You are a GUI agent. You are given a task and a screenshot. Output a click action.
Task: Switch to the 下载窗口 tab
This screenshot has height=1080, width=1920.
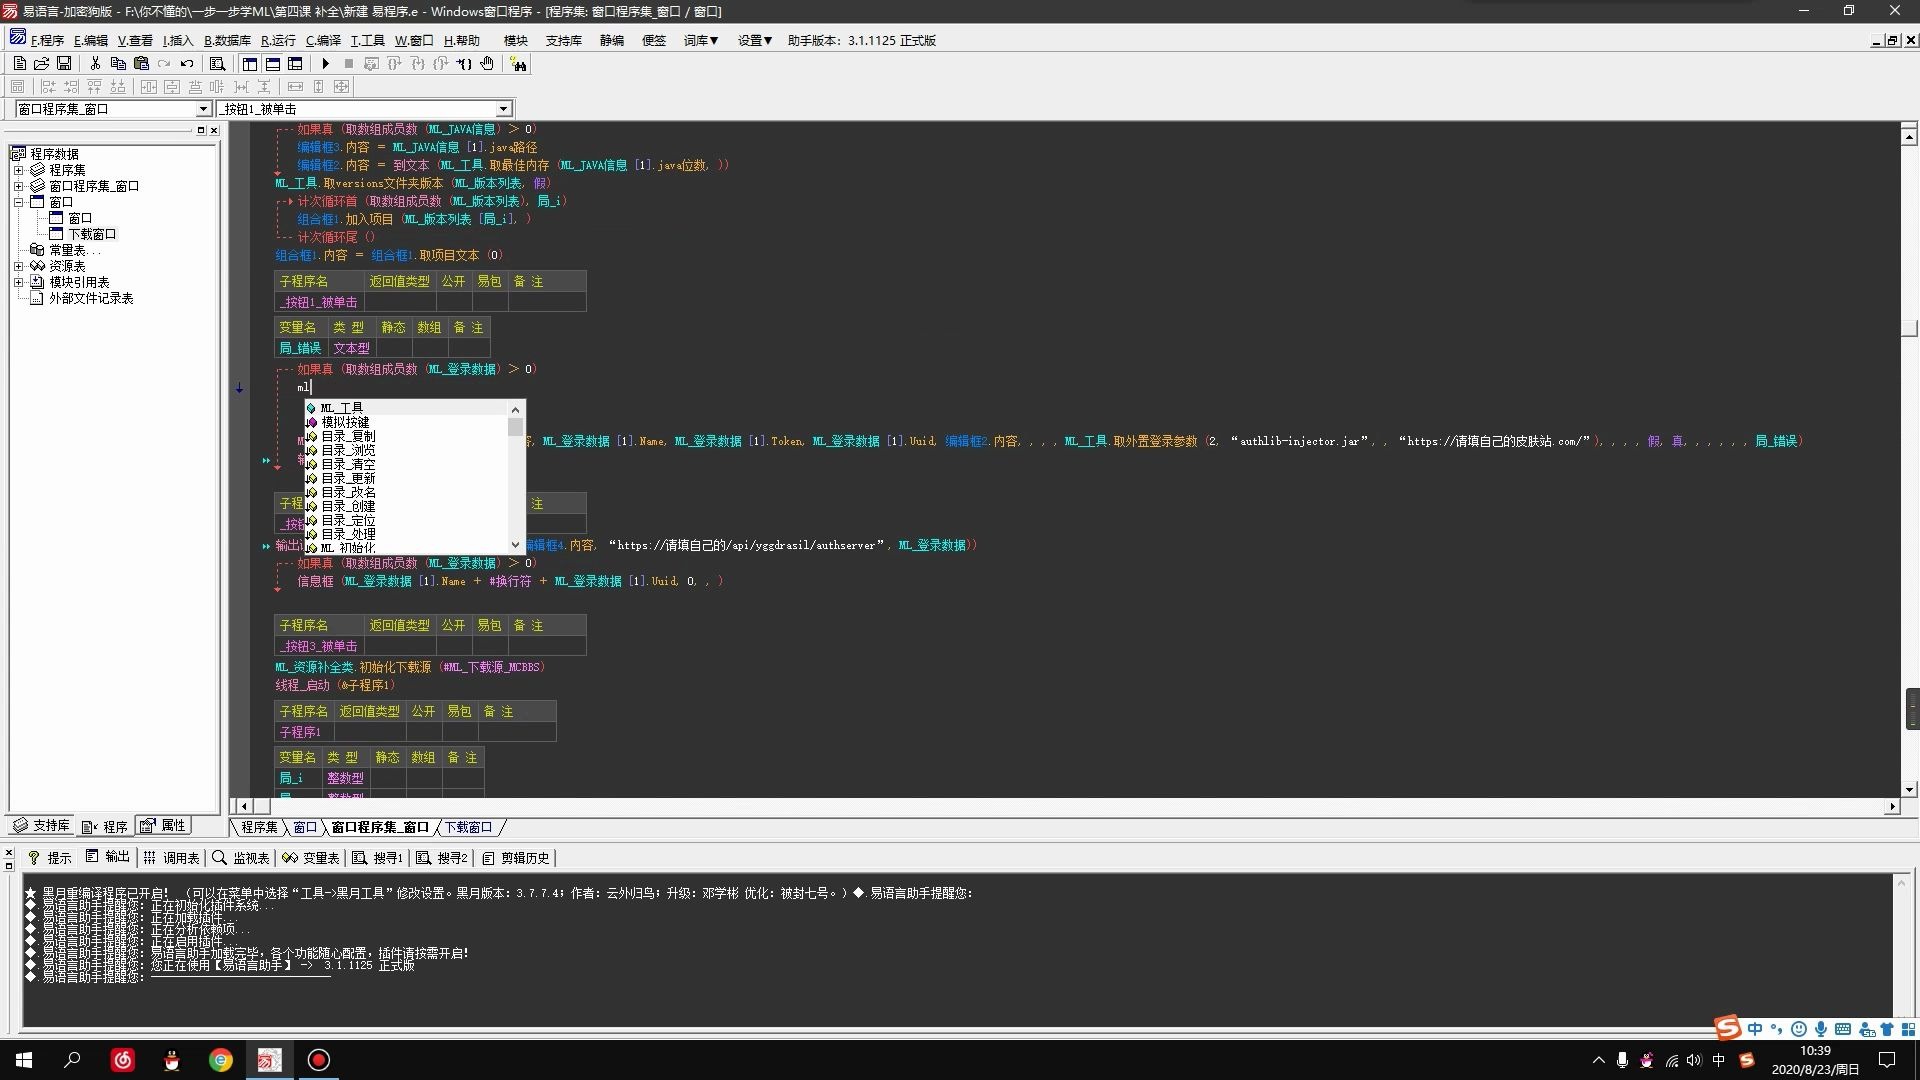[x=468, y=827]
